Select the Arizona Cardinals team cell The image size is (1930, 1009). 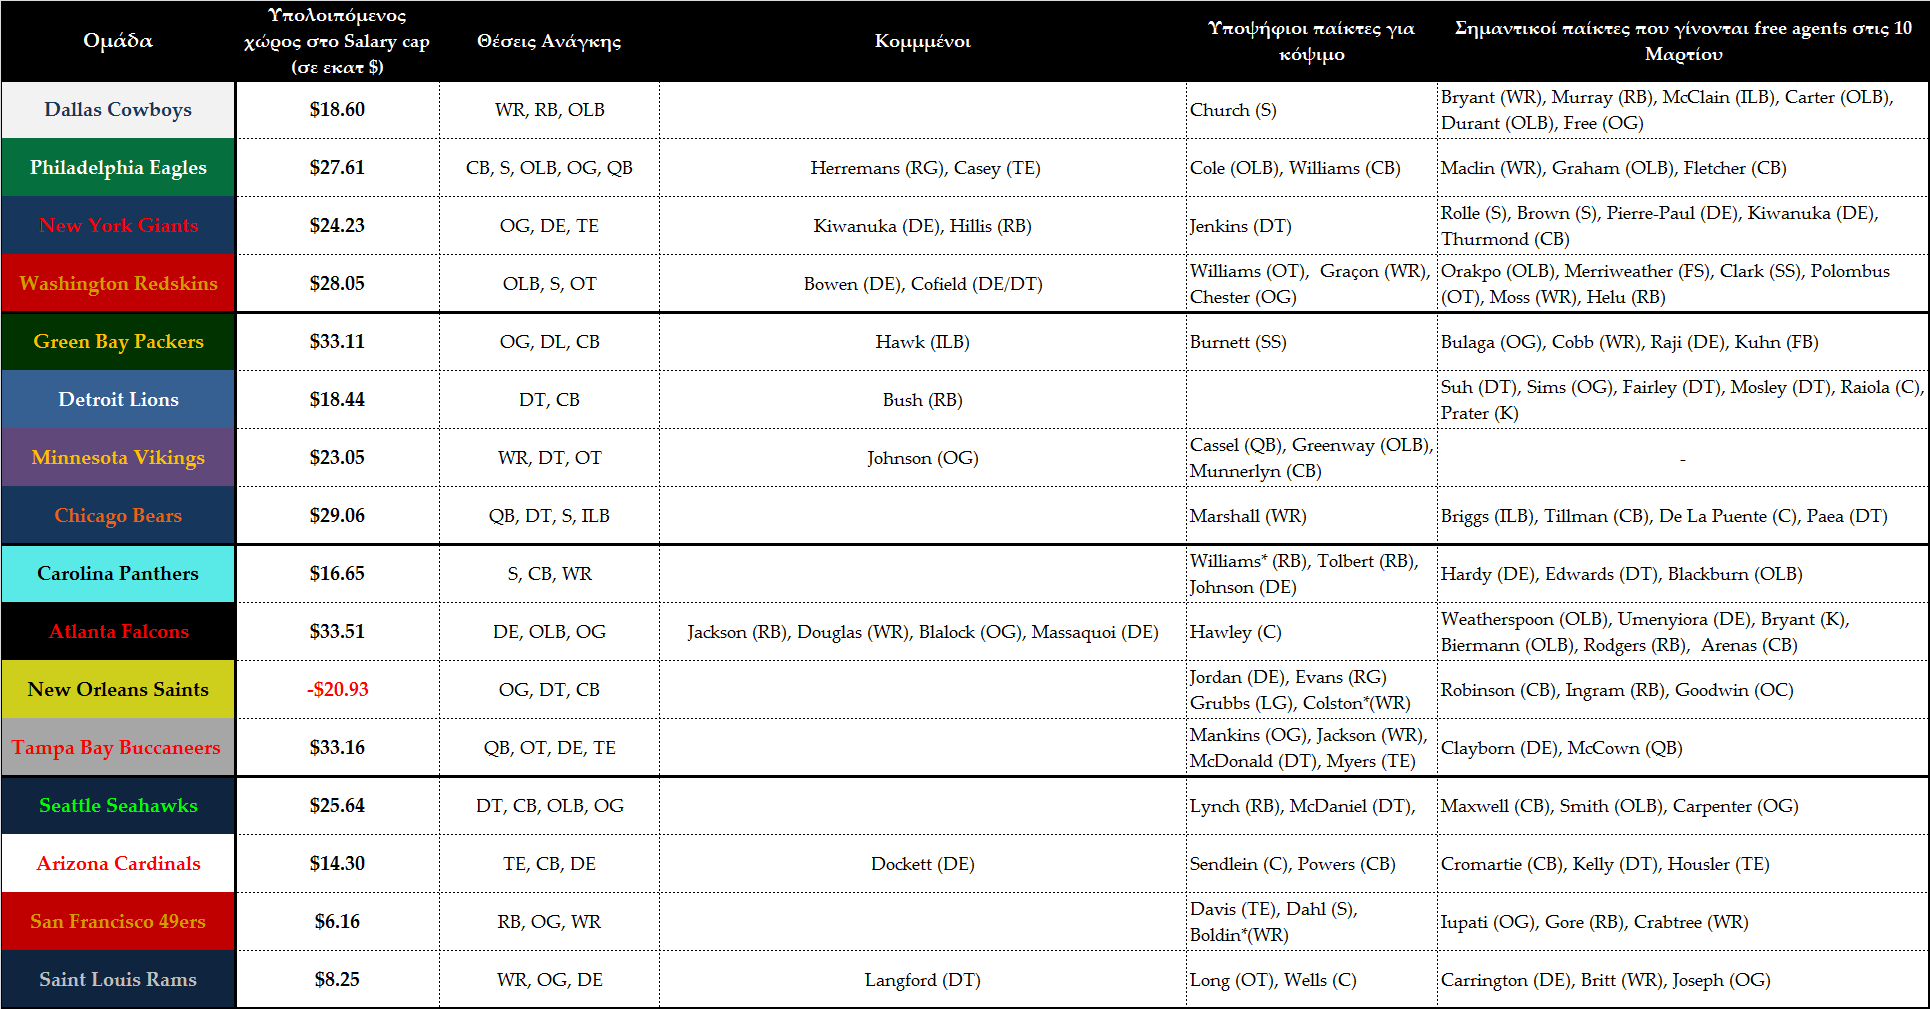click(118, 864)
